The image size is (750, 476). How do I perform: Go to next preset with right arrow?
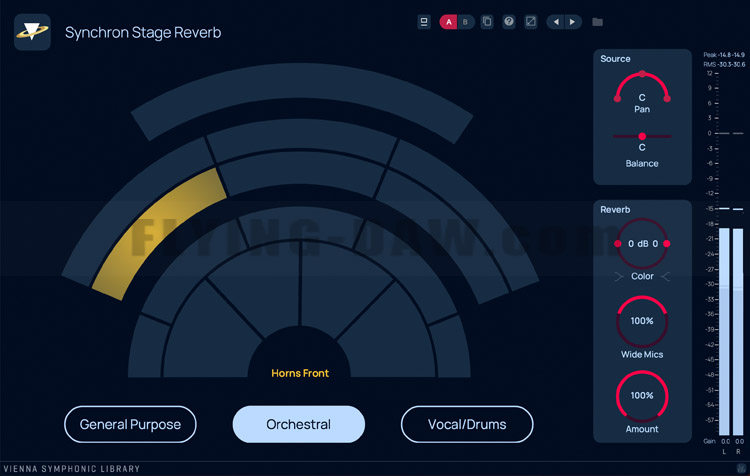572,21
